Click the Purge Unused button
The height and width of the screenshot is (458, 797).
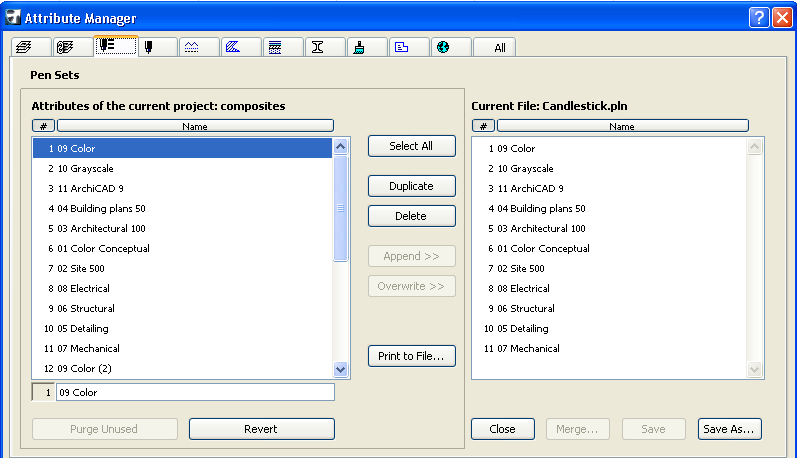coord(105,429)
